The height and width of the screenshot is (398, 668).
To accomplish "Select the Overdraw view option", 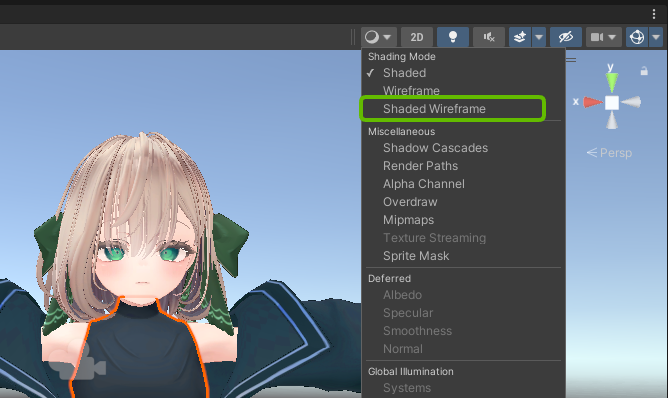I will (410, 202).
